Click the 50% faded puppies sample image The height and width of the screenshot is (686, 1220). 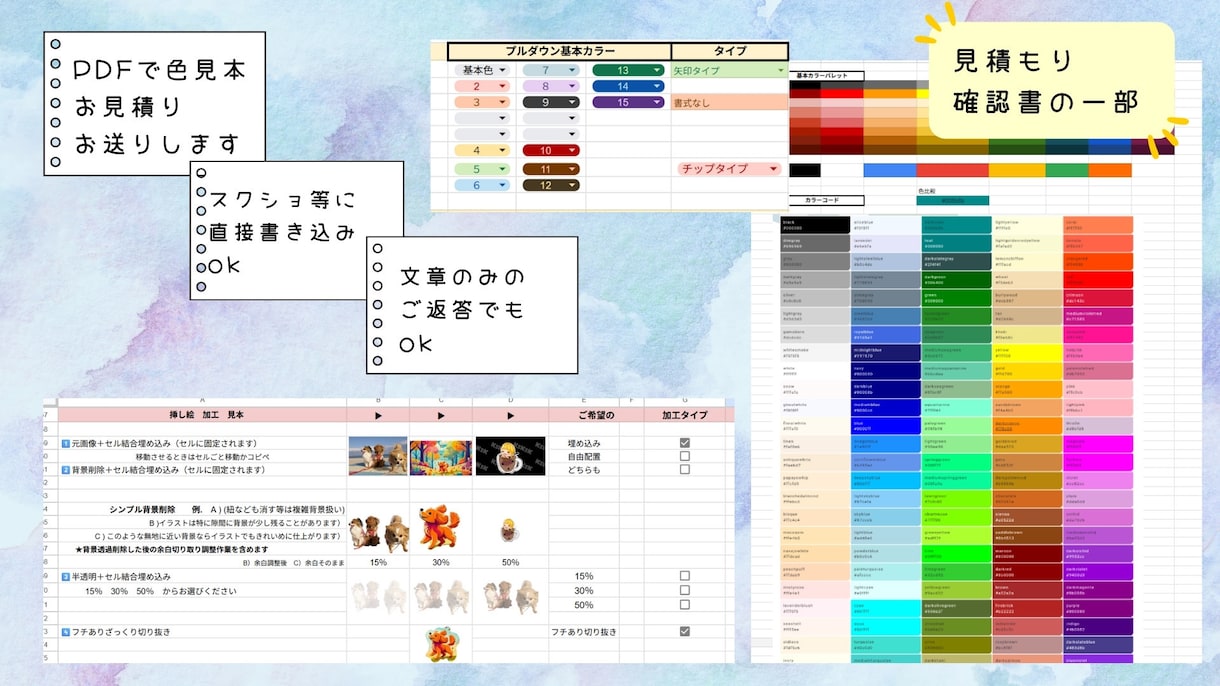[x=510, y=597]
